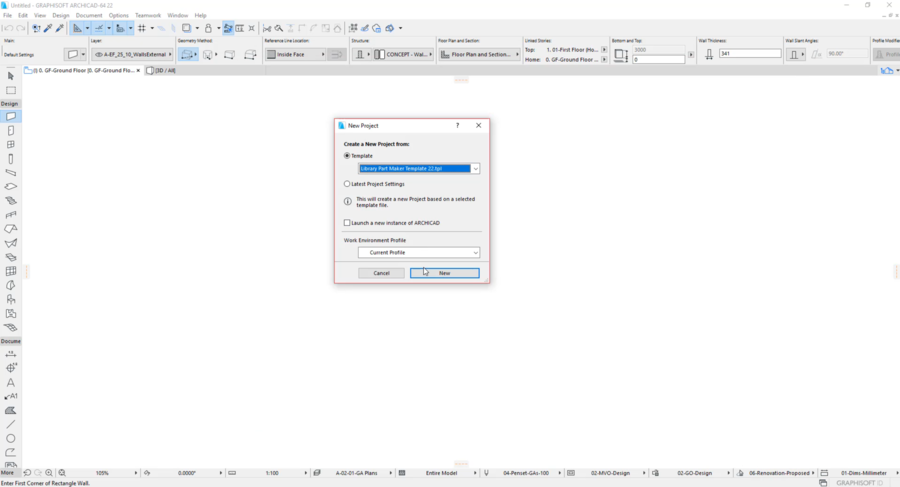Screen dimensions: 900x487
Task: Select the Template radio button
Action: coord(347,156)
